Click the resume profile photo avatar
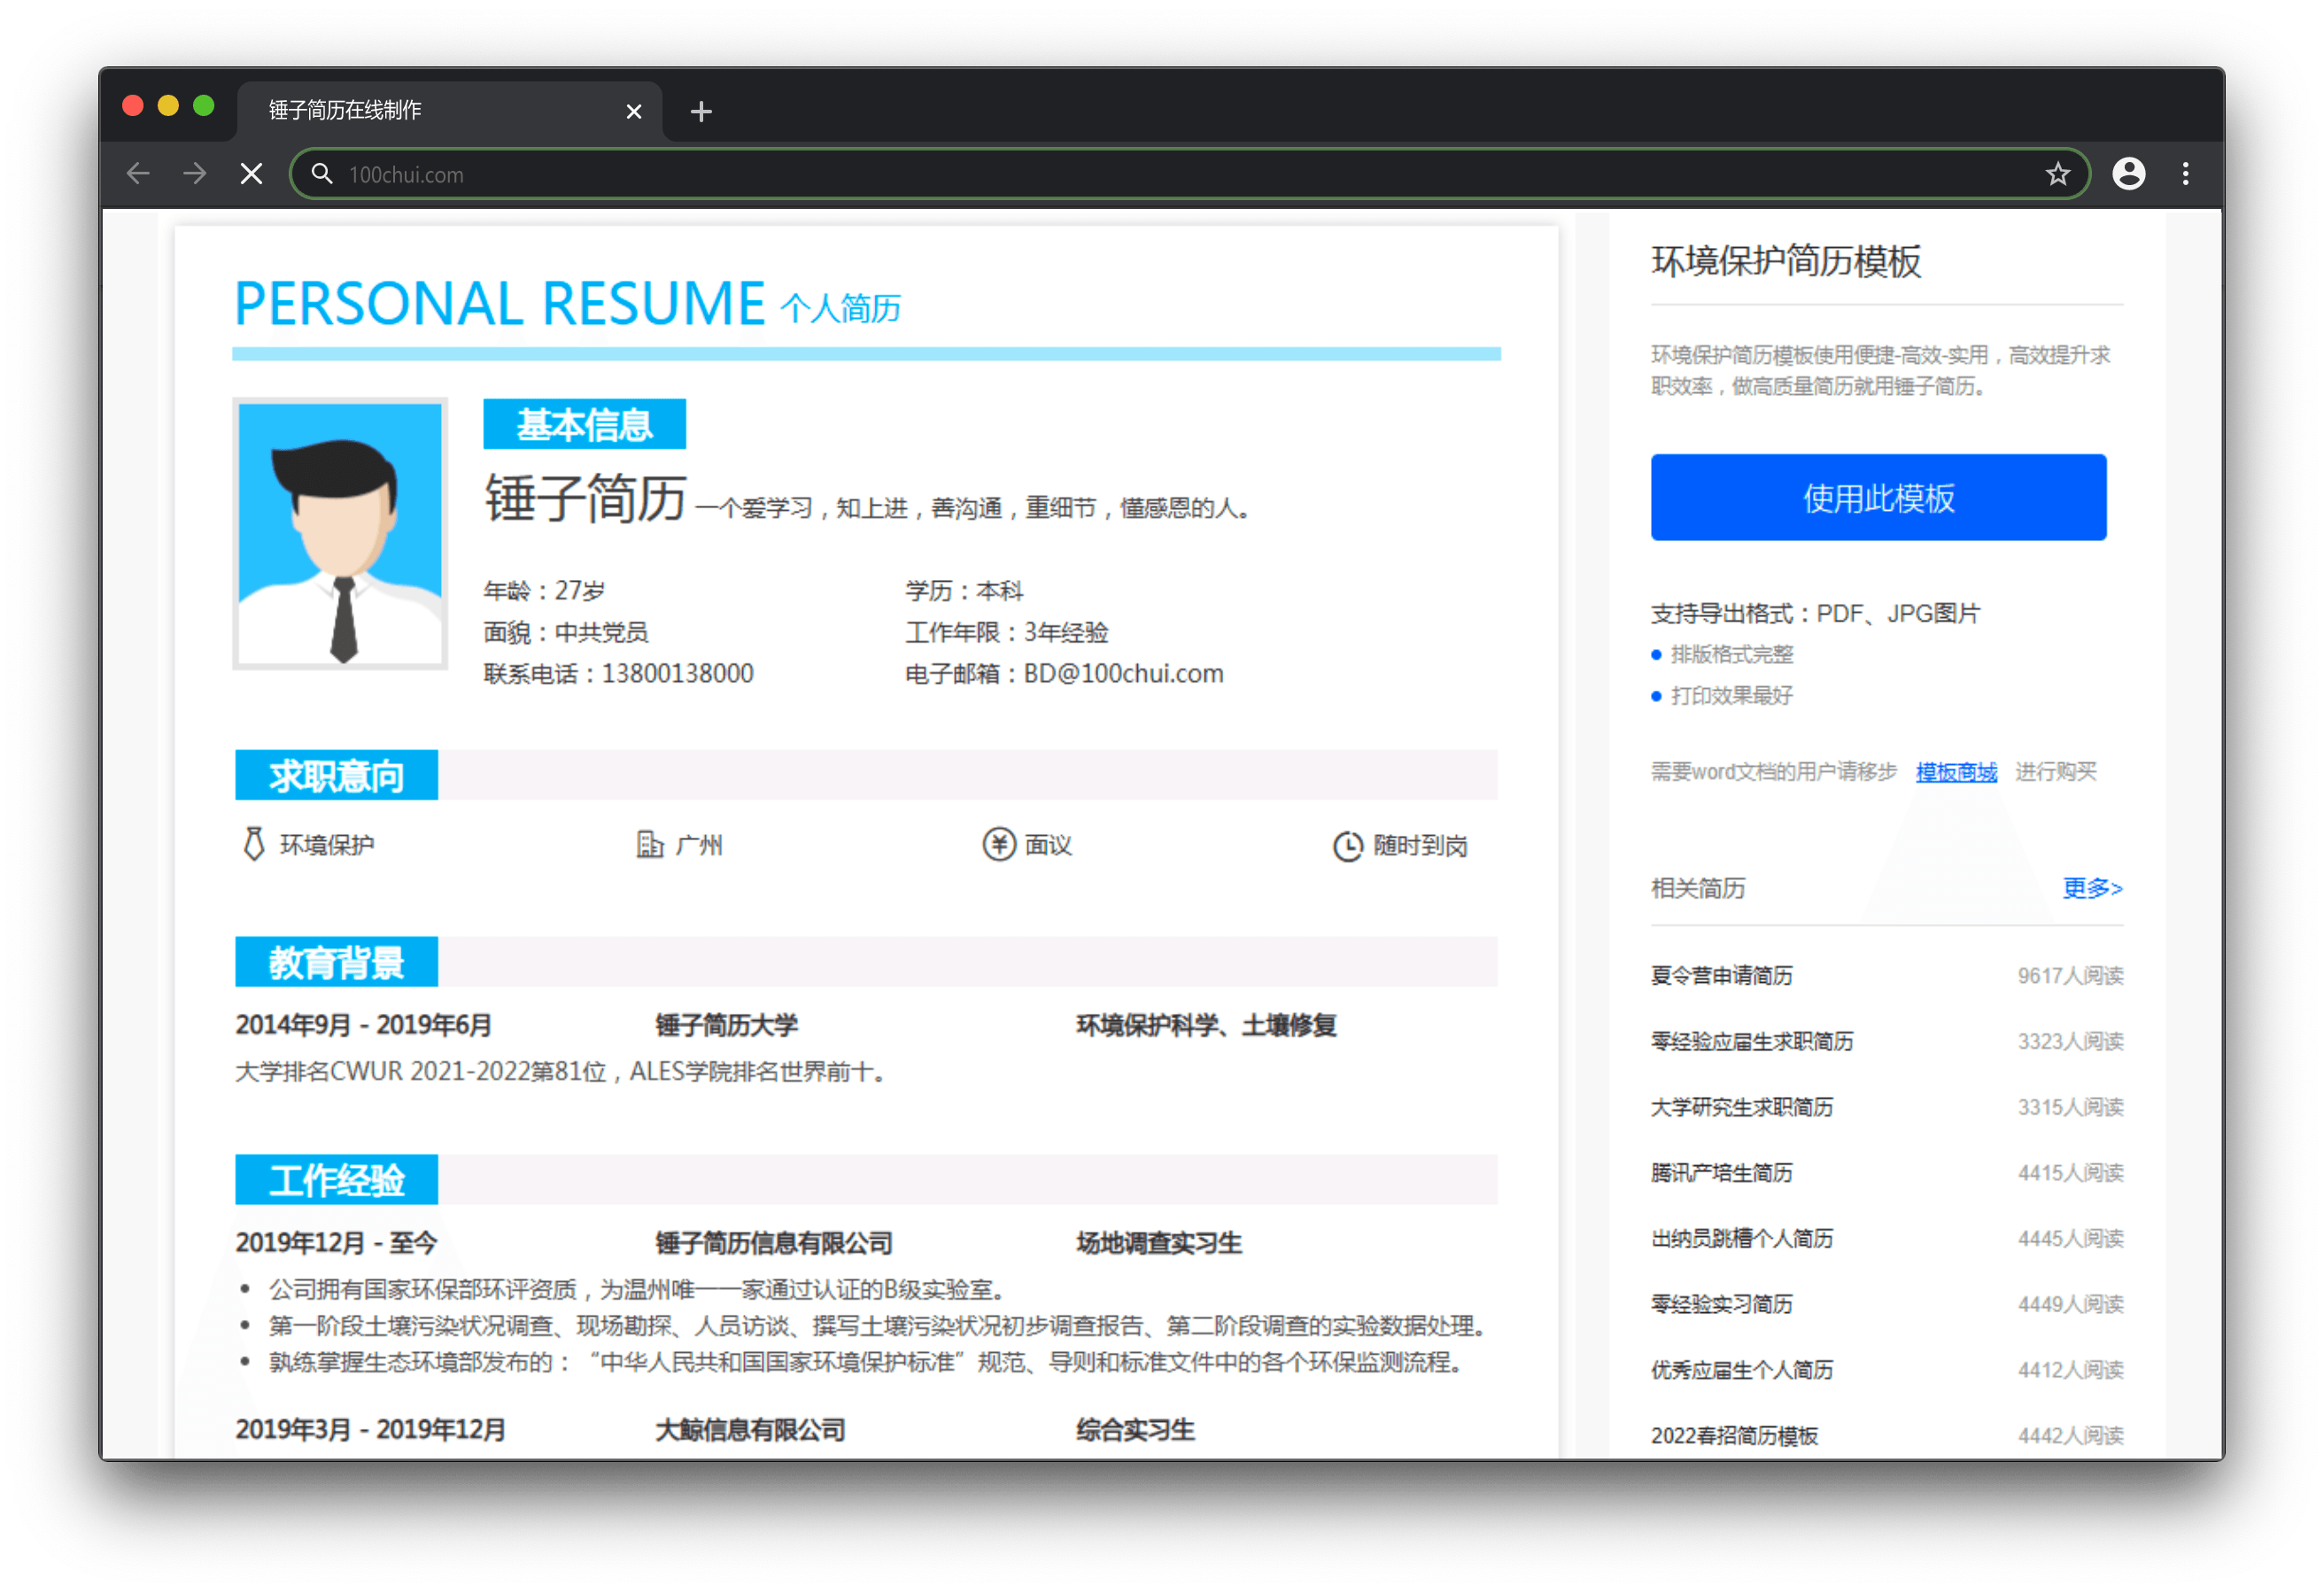Viewport: 2324px width, 1592px height. coord(340,533)
